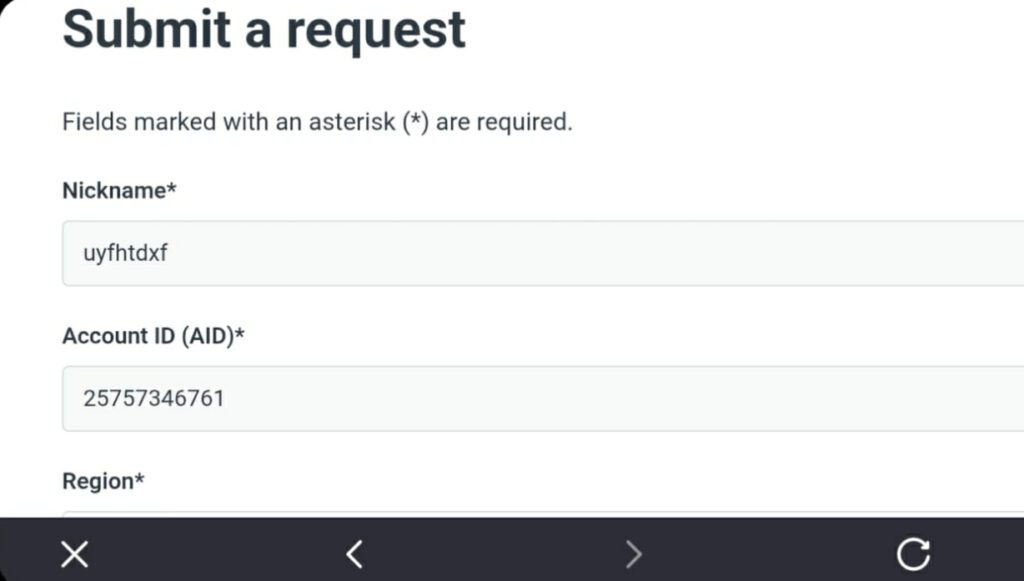Reload the page with the refresh icon
Image resolution: width=1024 pixels, height=581 pixels.
coord(912,553)
